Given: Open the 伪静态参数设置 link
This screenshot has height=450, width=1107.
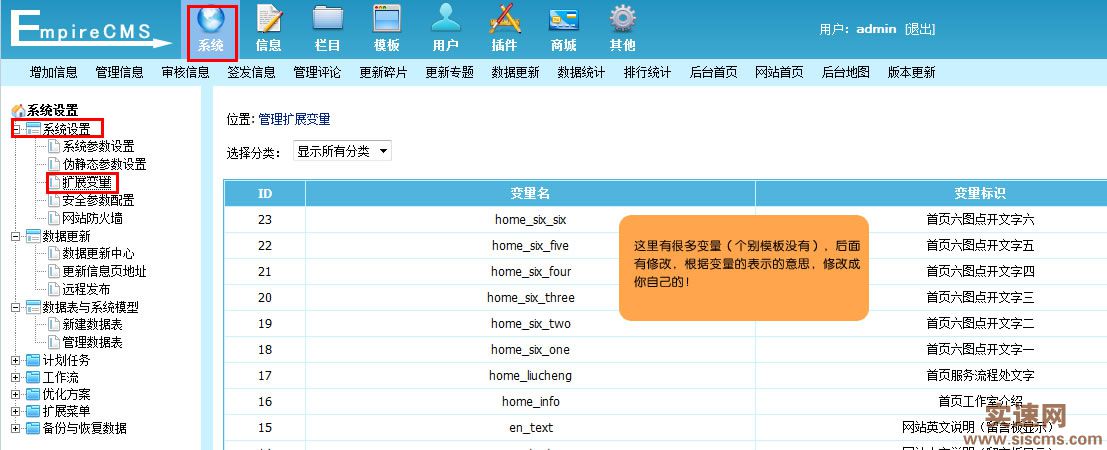Looking at the screenshot, I should pos(104,165).
